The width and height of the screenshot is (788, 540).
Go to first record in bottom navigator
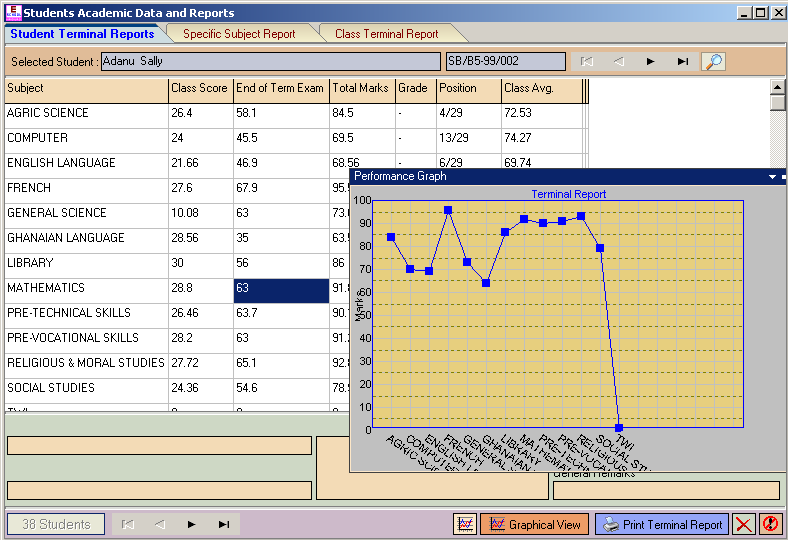pos(128,524)
